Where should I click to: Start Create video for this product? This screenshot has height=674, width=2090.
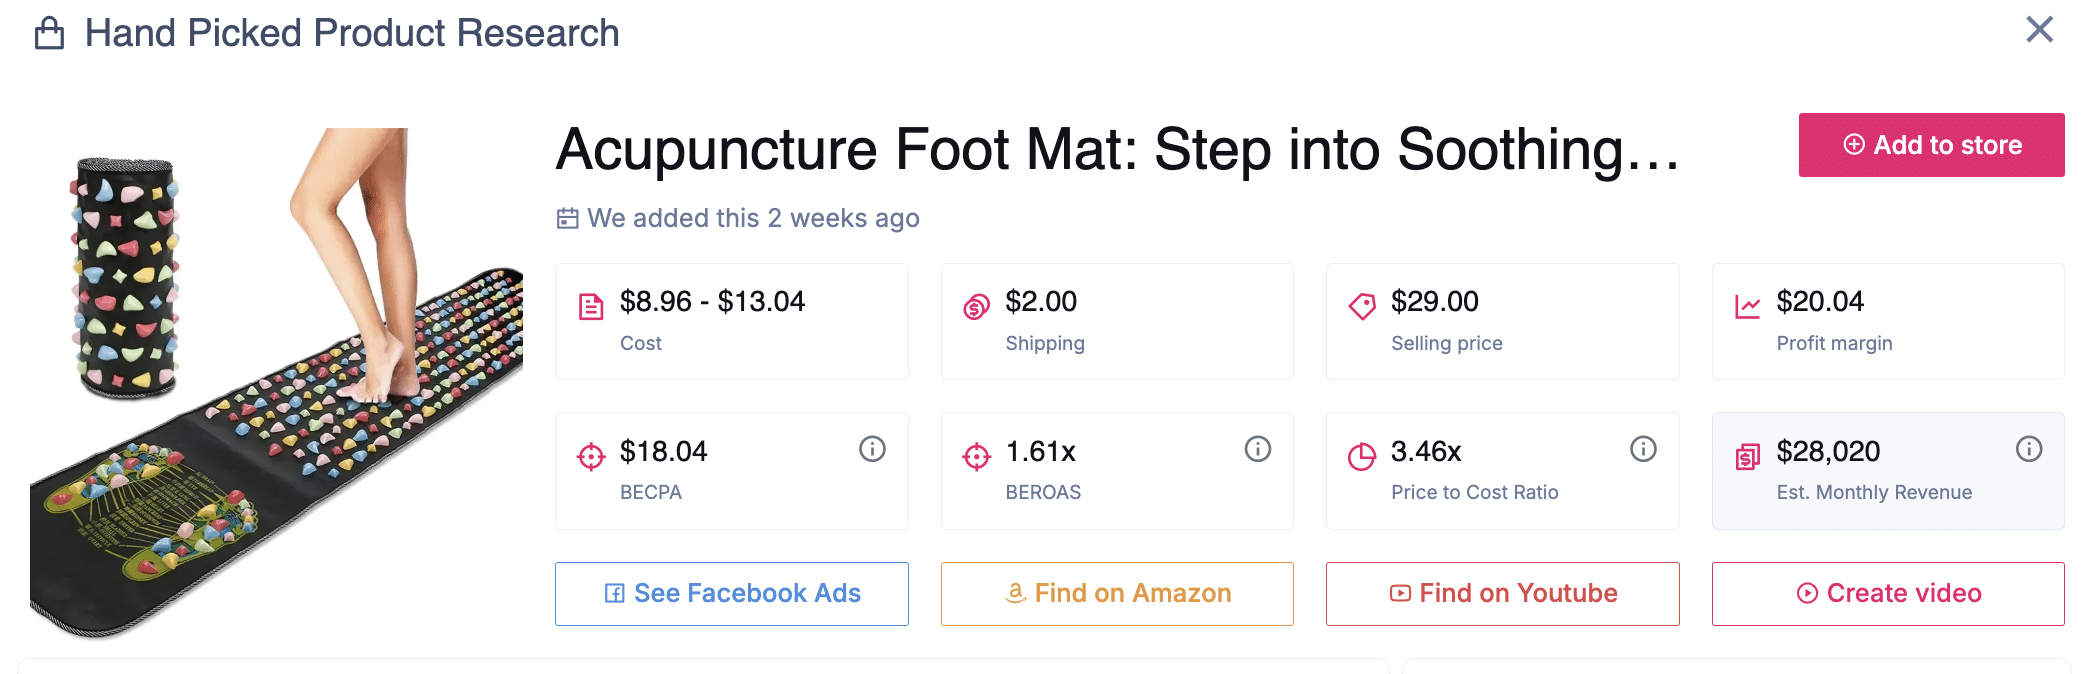[1888, 594]
